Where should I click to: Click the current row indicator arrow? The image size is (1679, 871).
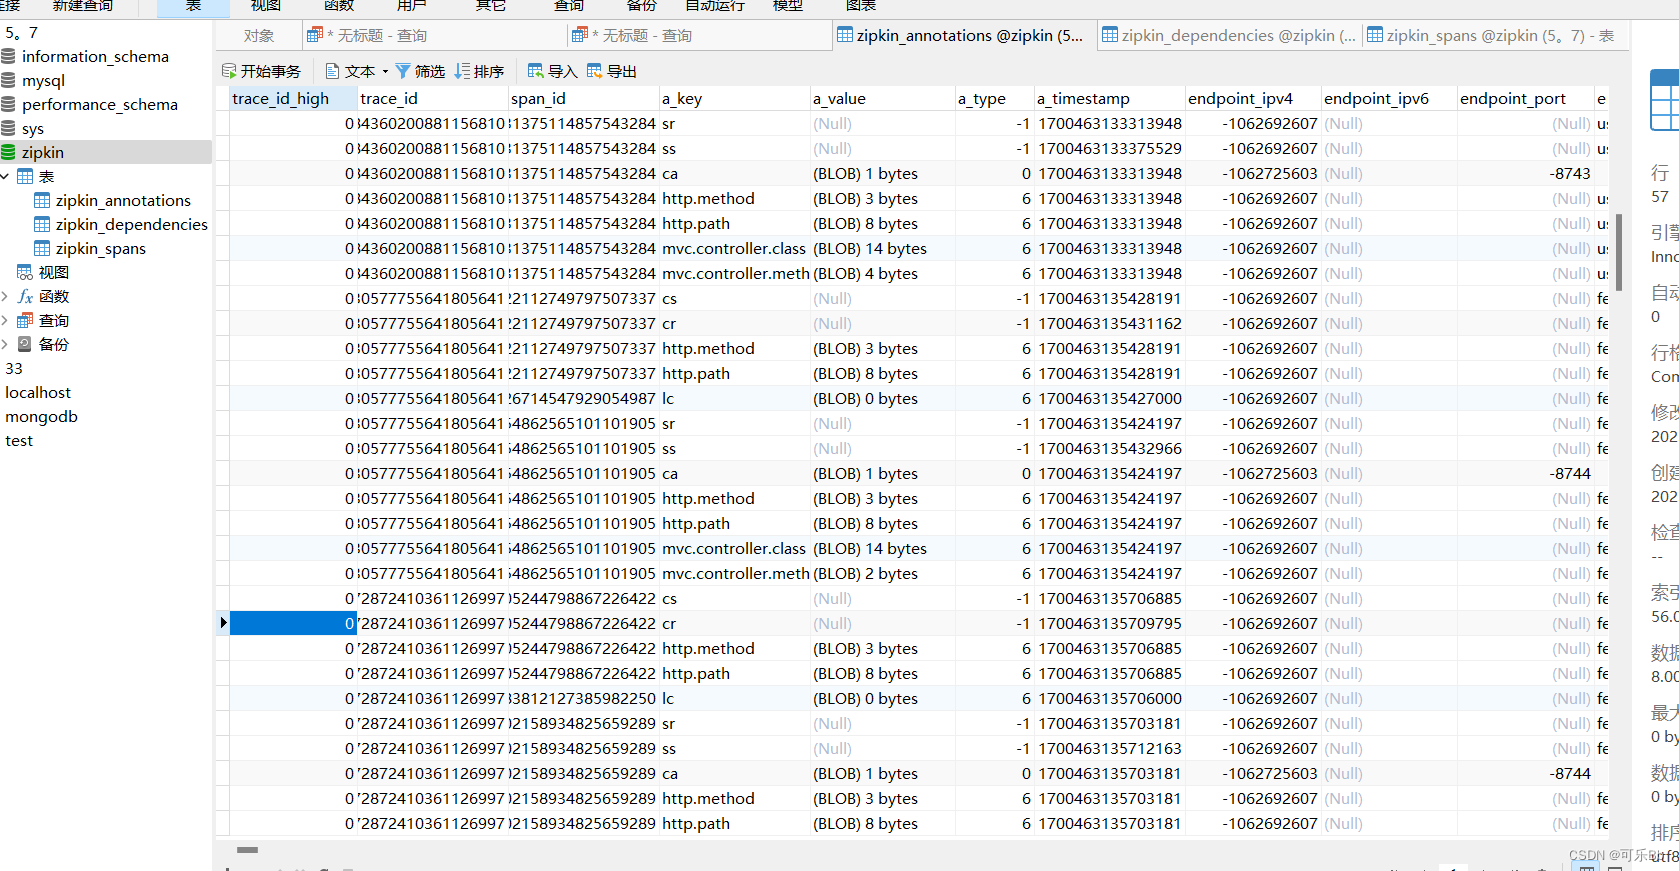click(x=223, y=623)
